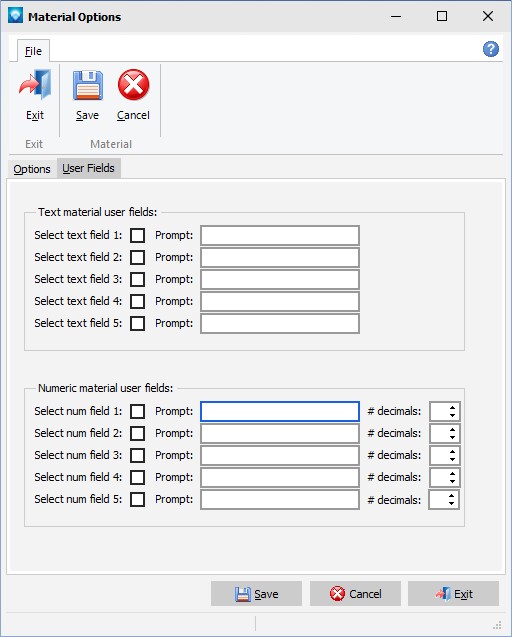Decrease decimals for num field 3
512x637 pixels.
(x=452, y=459)
